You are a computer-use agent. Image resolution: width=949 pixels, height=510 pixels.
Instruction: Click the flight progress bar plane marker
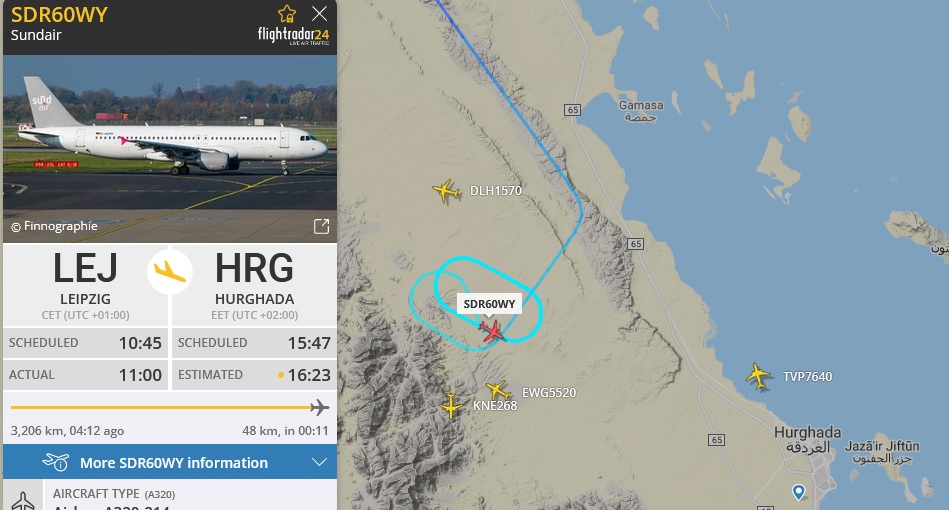320,408
